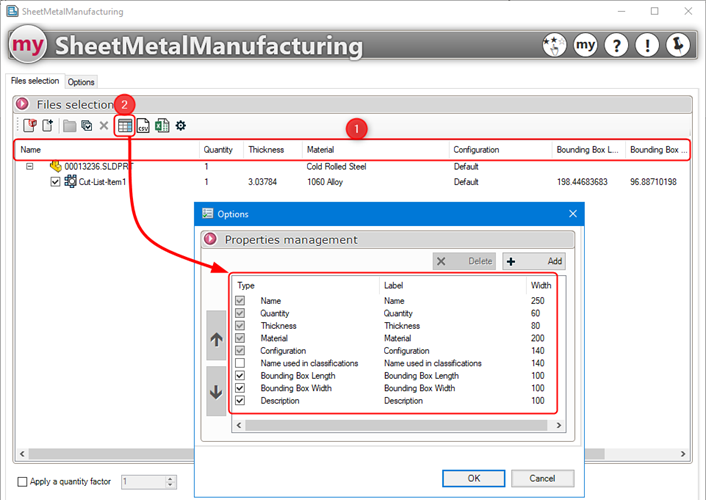
Task: Open the gear settings toolbar icon
Action: [181, 125]
